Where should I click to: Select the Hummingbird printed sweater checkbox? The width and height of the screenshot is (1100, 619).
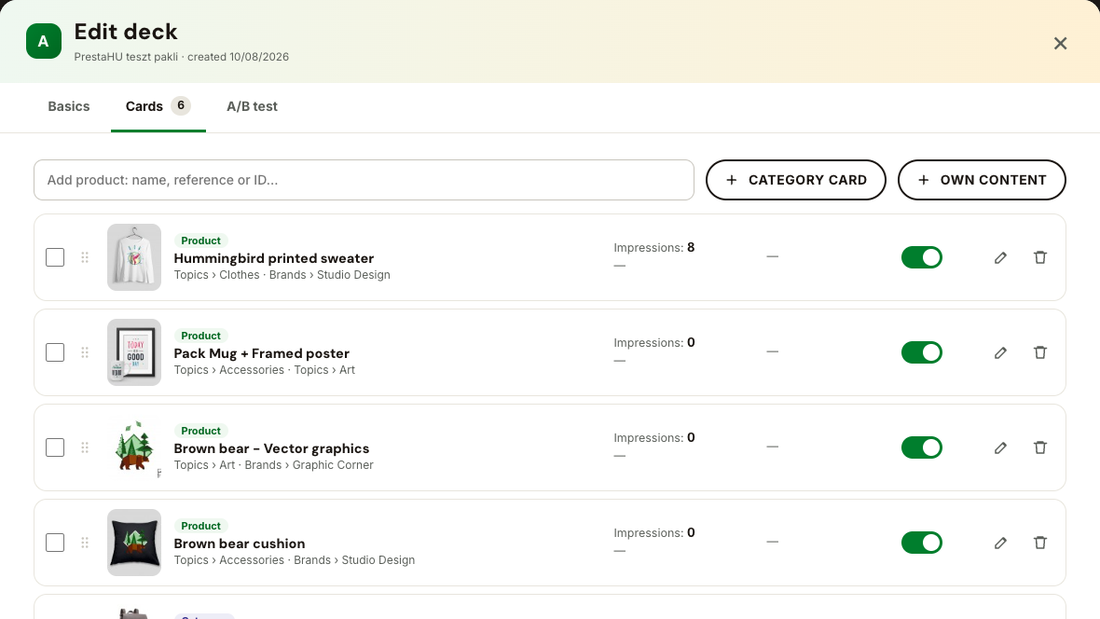pos(55,258)
